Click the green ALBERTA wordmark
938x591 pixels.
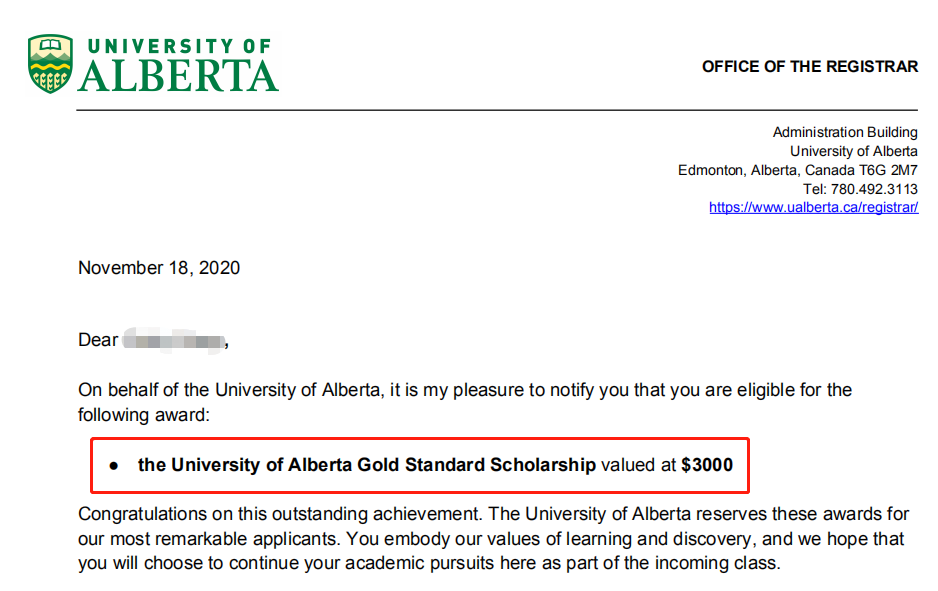click(178, 76)
